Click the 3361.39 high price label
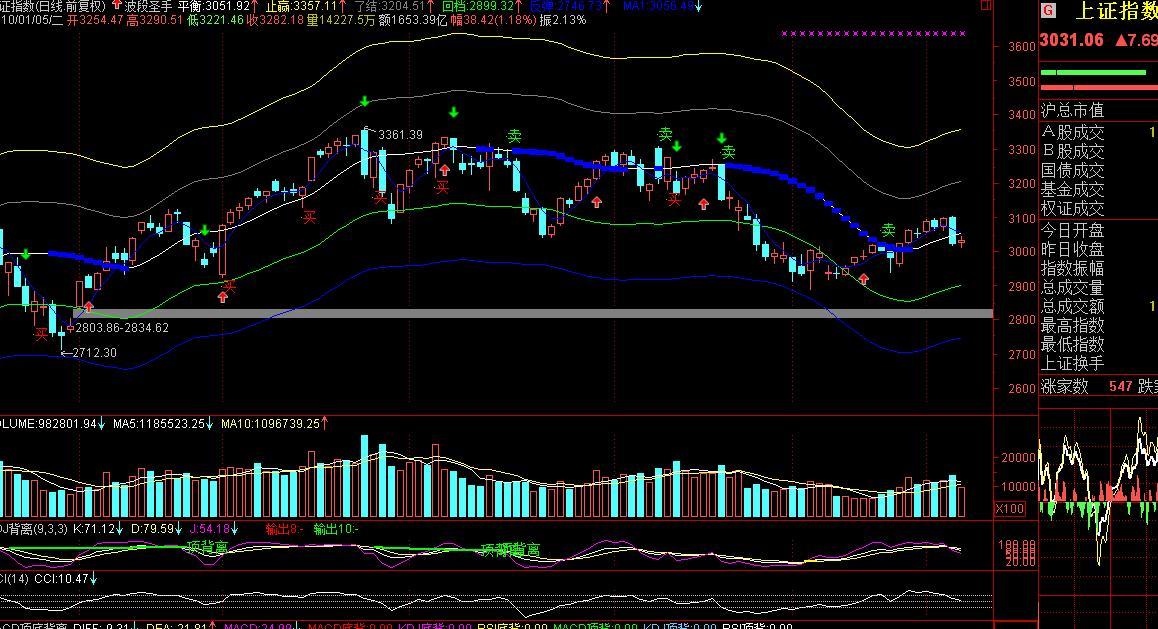Image resolution: width=1158 pixels, height=629 pixels. [400, 135]
